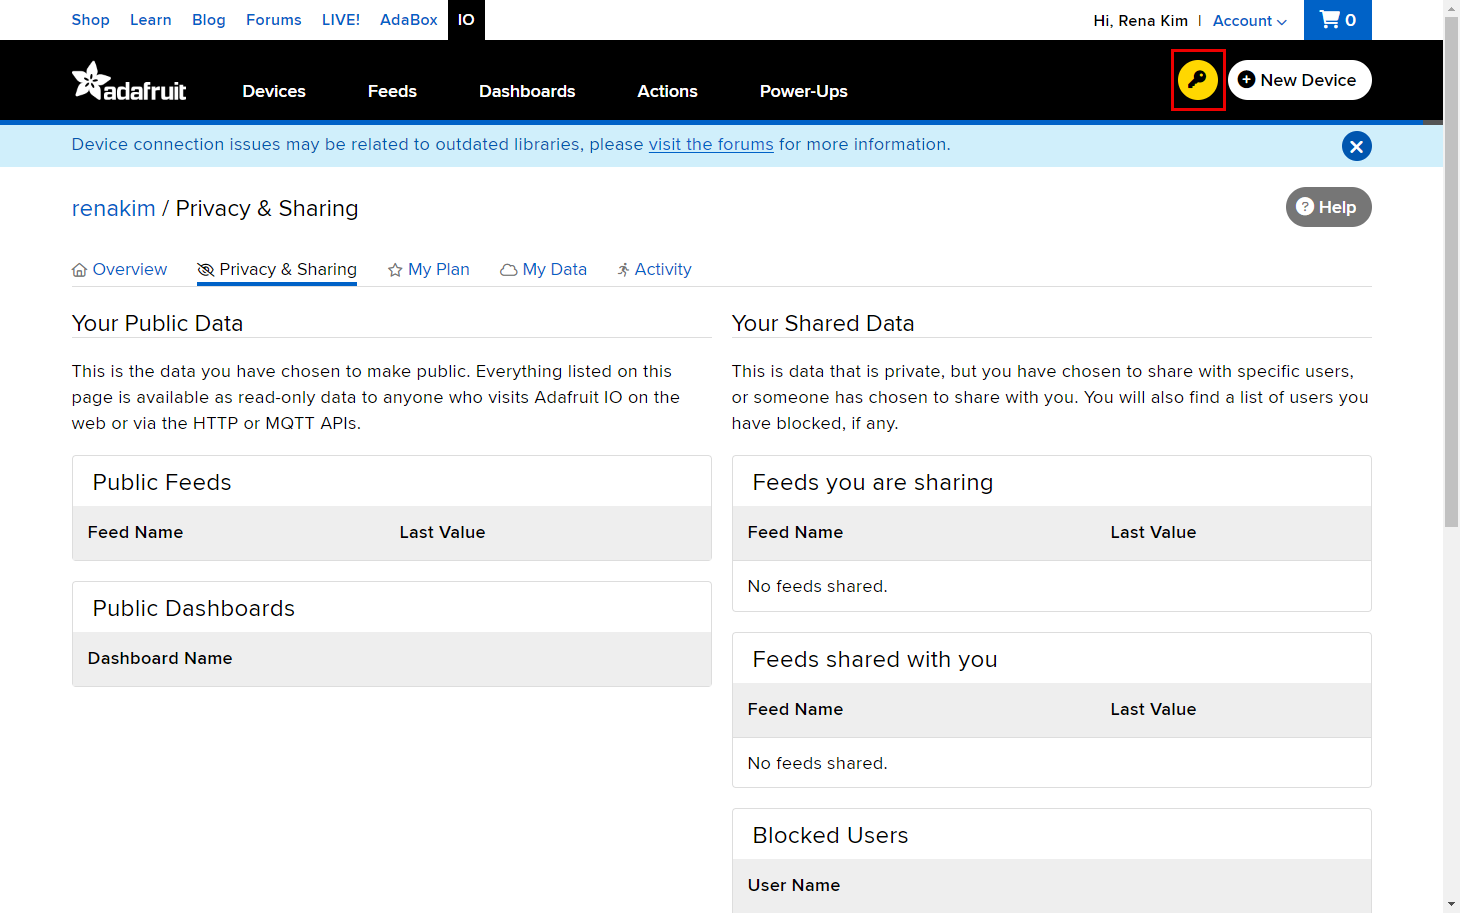Click 'Feeds you are sharing' heading
The height and width of the screenshot is (913, 1460).
tap(873, 482)
